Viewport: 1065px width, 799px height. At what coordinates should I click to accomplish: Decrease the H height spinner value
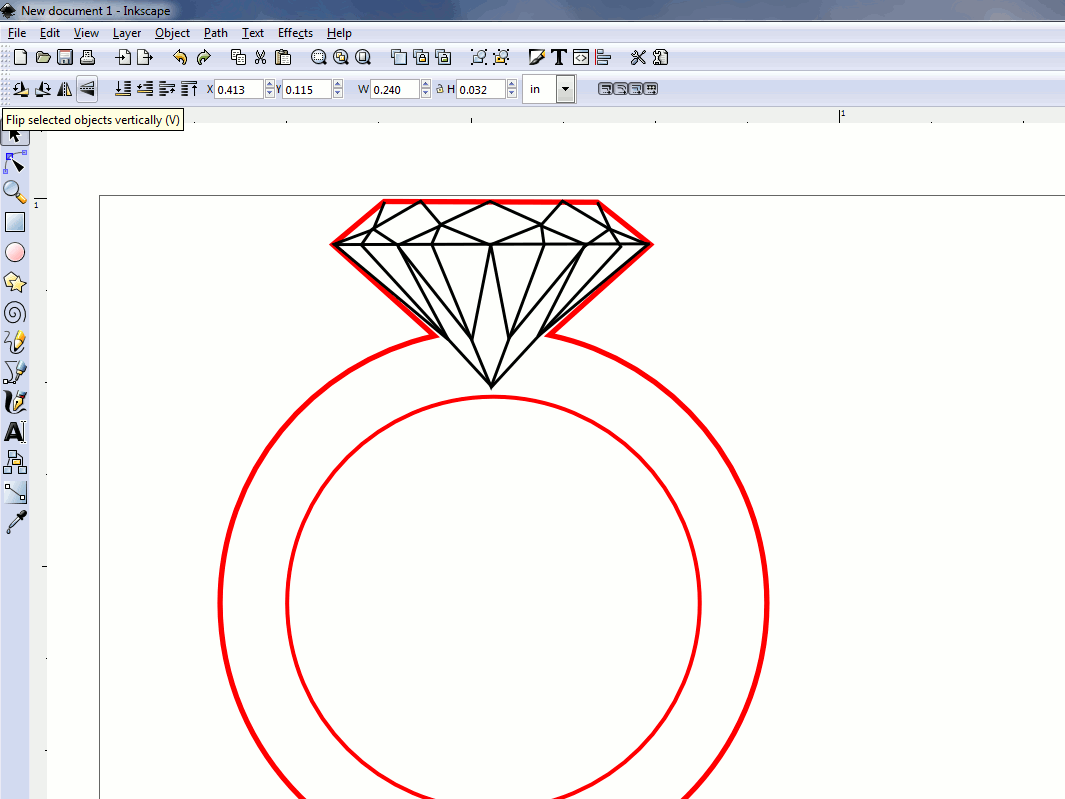tap(512, 94)
